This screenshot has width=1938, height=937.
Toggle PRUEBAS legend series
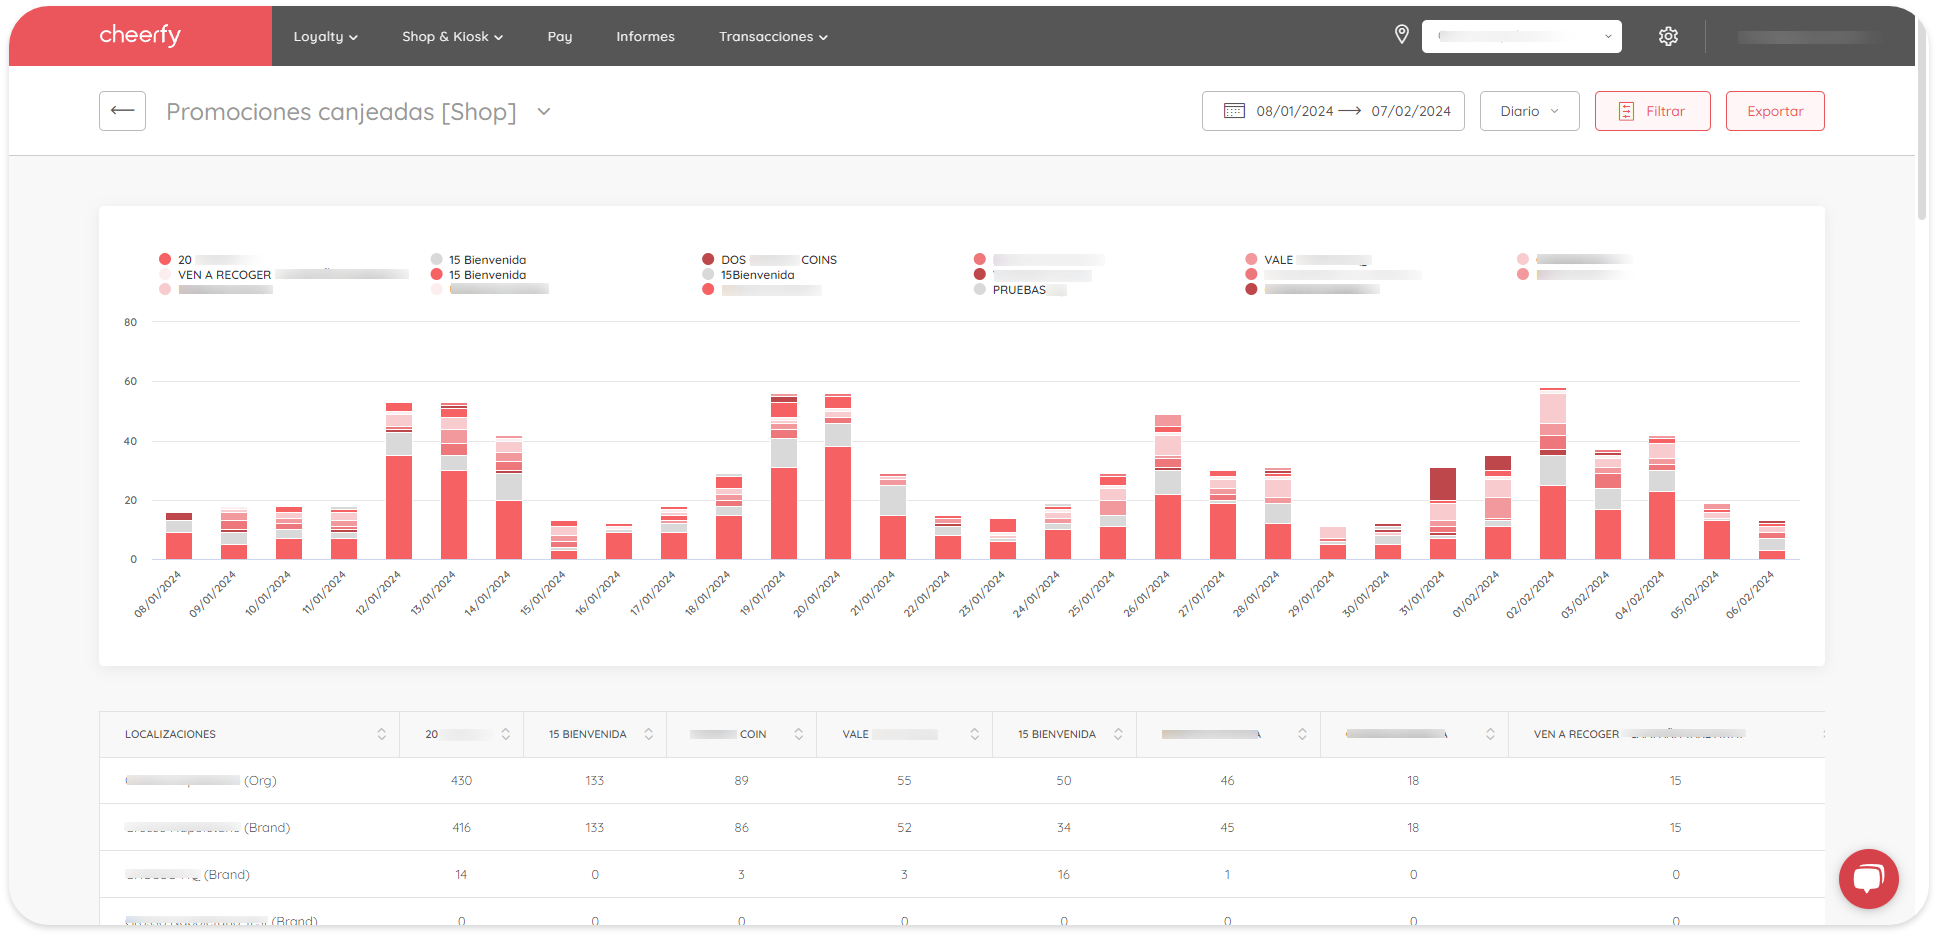click(x=1019, y=290)
